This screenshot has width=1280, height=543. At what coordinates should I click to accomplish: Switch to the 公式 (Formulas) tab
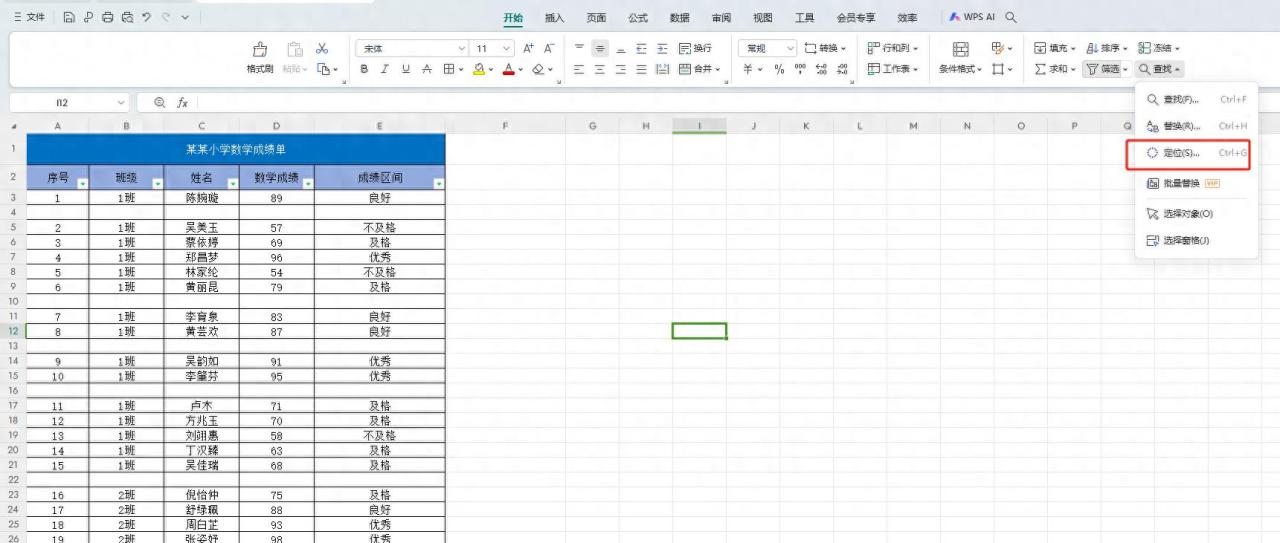coord(638,17)
